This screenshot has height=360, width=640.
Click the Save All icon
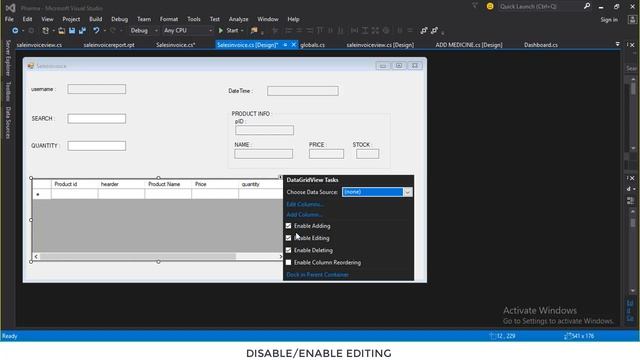pyautogui.click(x=82, y=31)
